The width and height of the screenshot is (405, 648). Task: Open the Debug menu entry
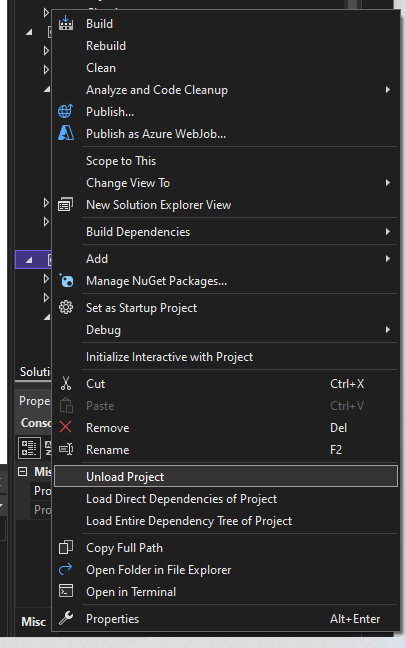click(x=226, y=330)
